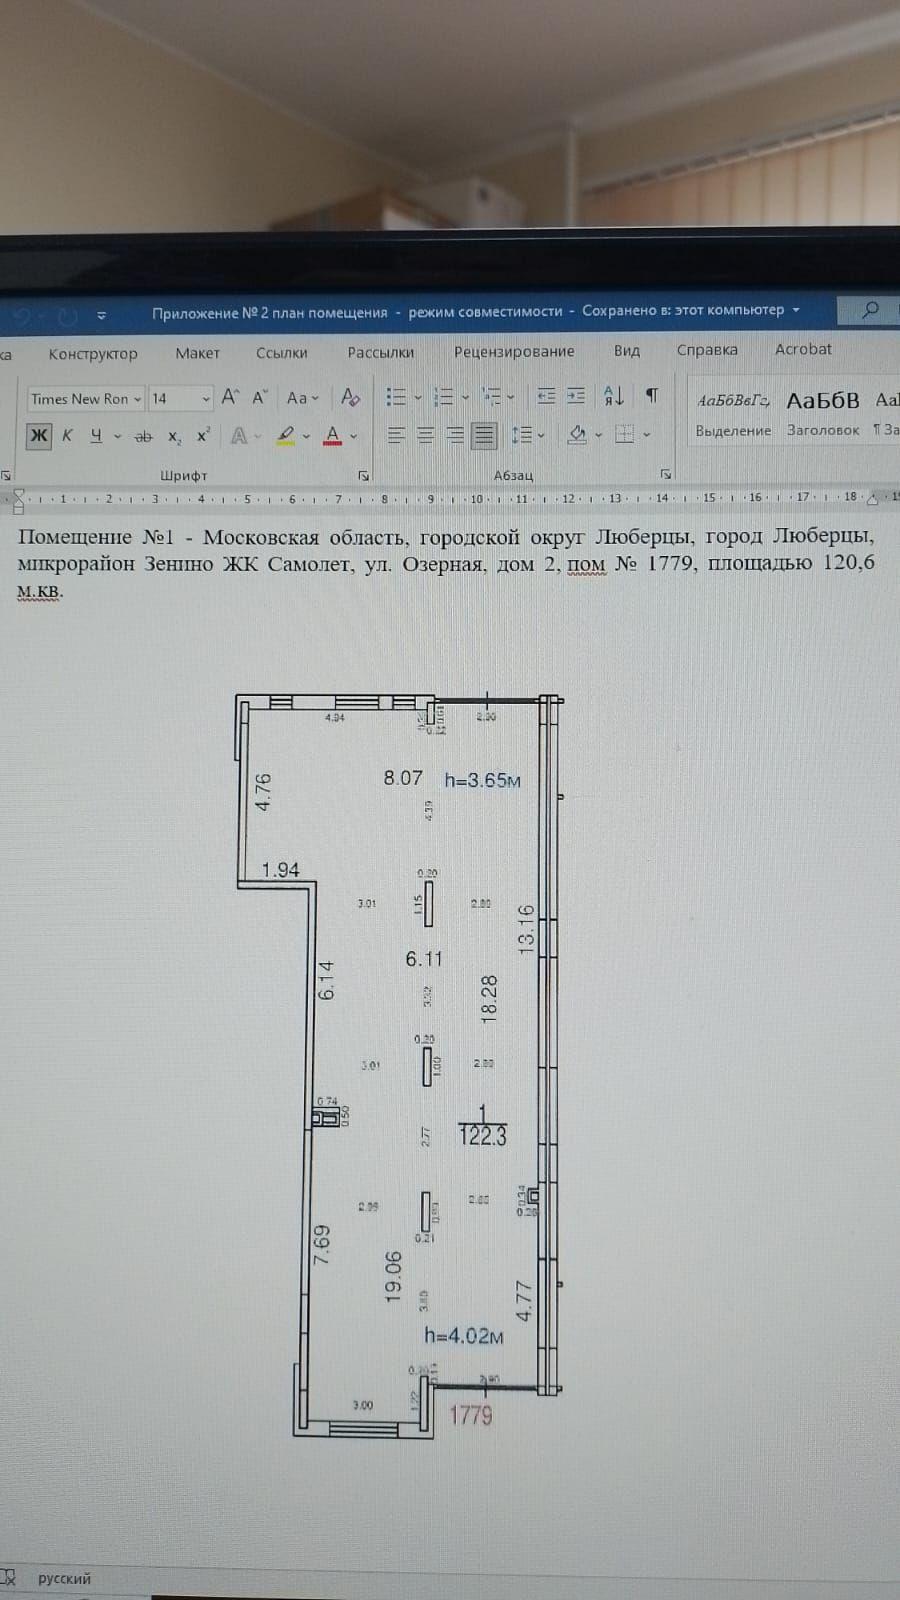
Task: Switch to the Макет tab
Action: [x=197, y=353]
